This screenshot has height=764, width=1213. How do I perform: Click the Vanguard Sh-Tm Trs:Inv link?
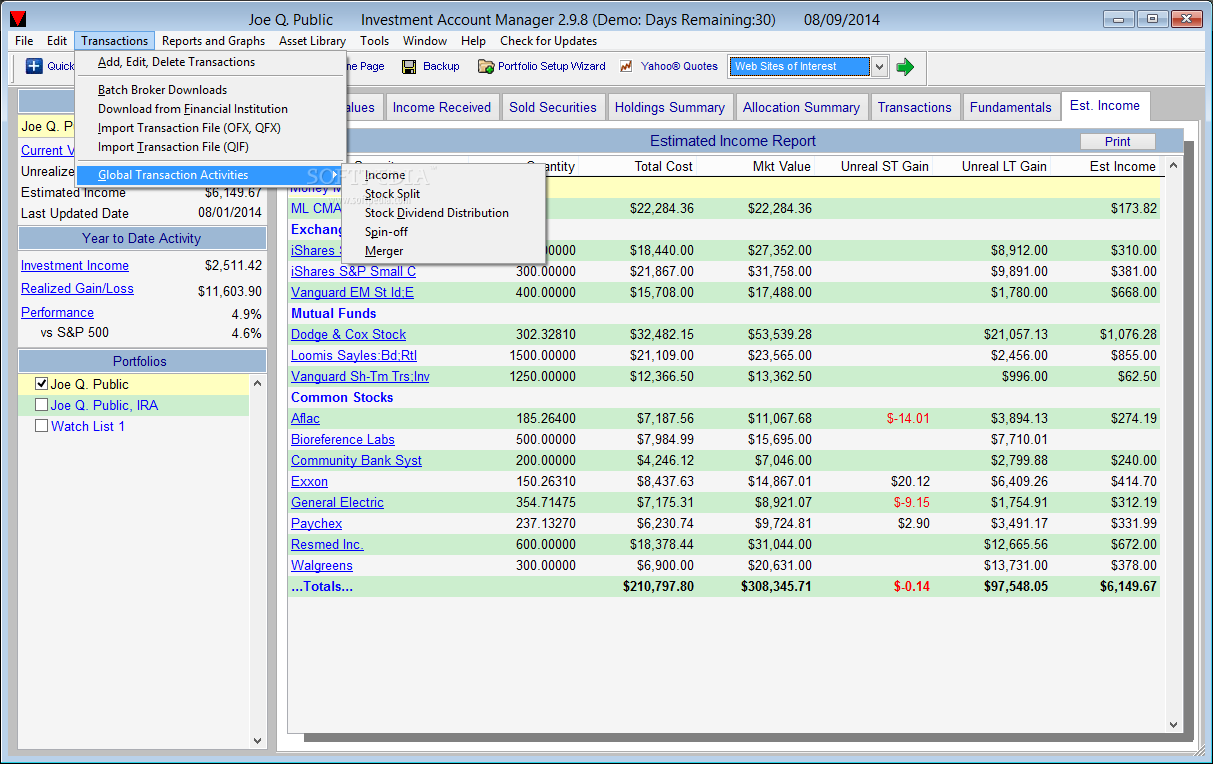(x=360, y=377)
